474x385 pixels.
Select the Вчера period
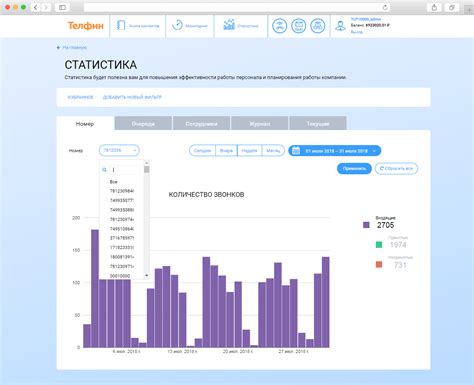point(226,151)
